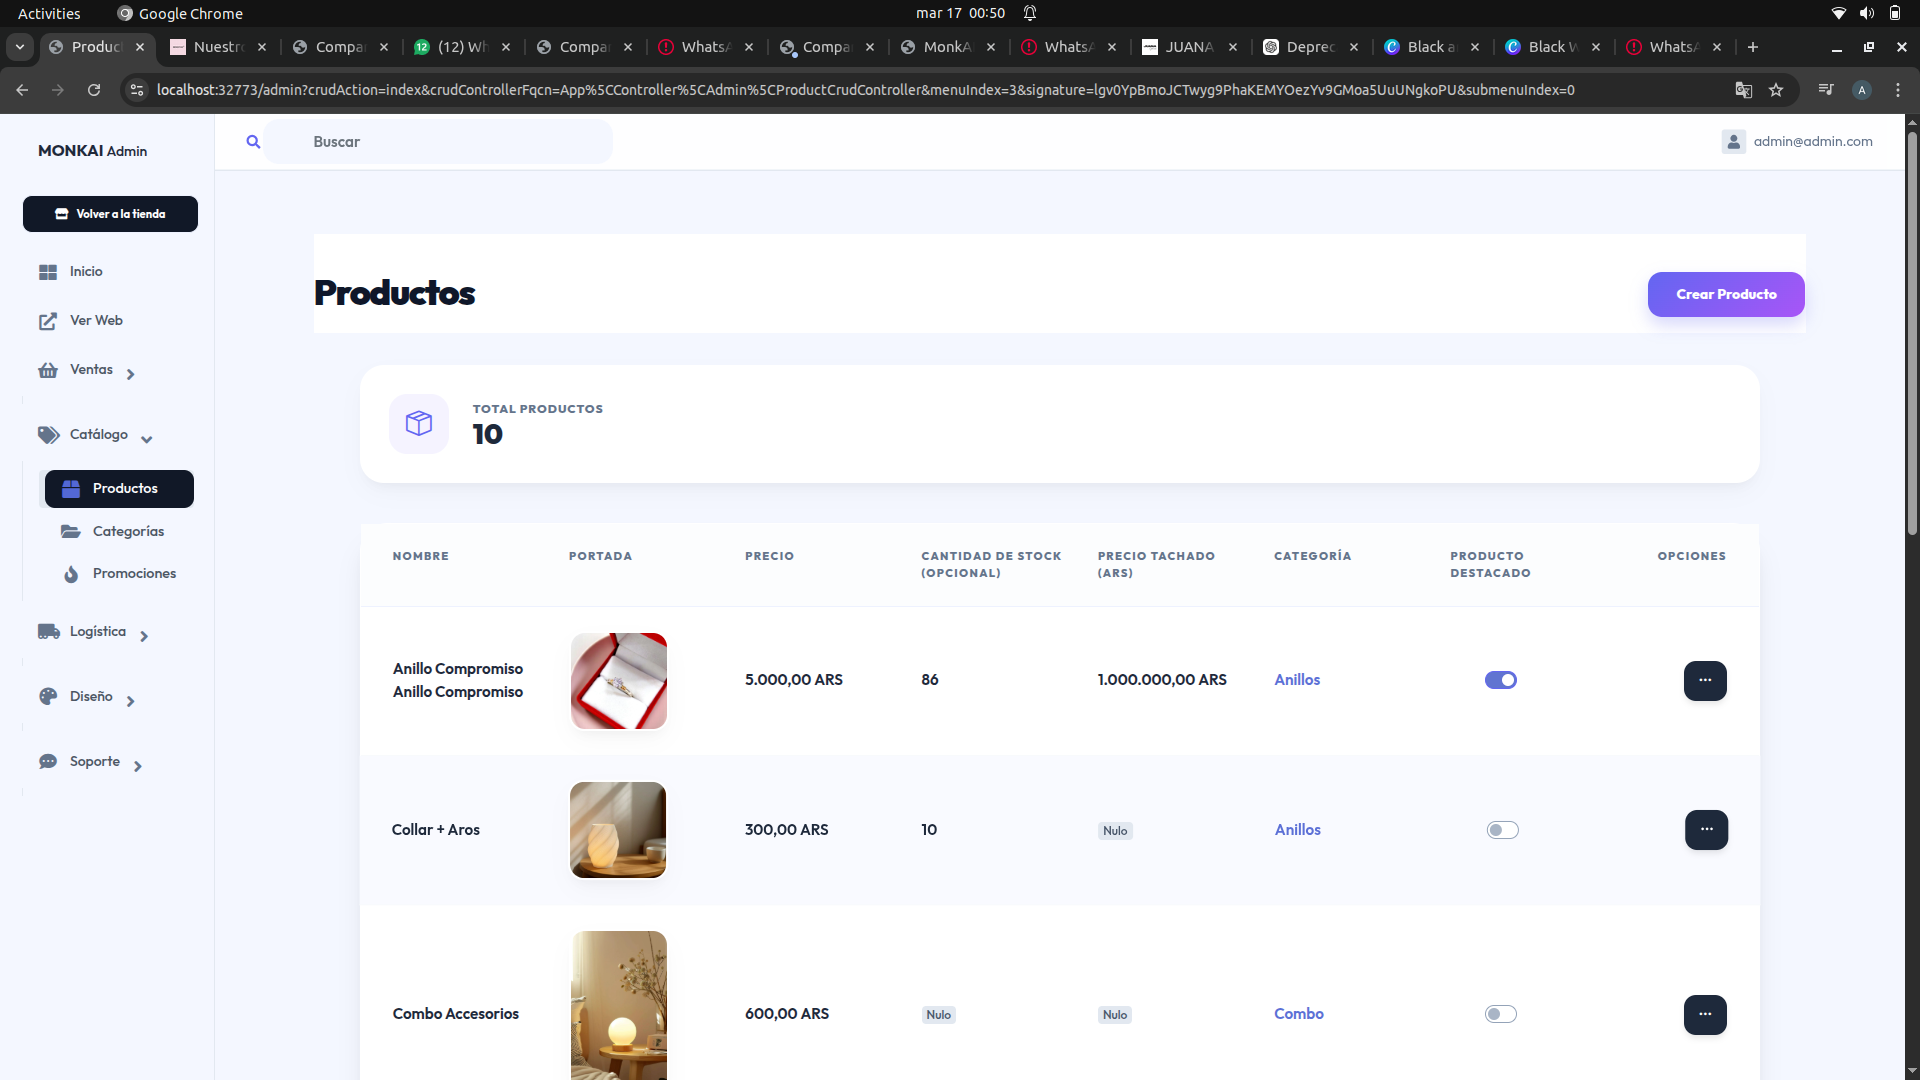This screenshot has width=1920, height=1080.
Task: Open Promociones submenu item
Action: point(134,574)
